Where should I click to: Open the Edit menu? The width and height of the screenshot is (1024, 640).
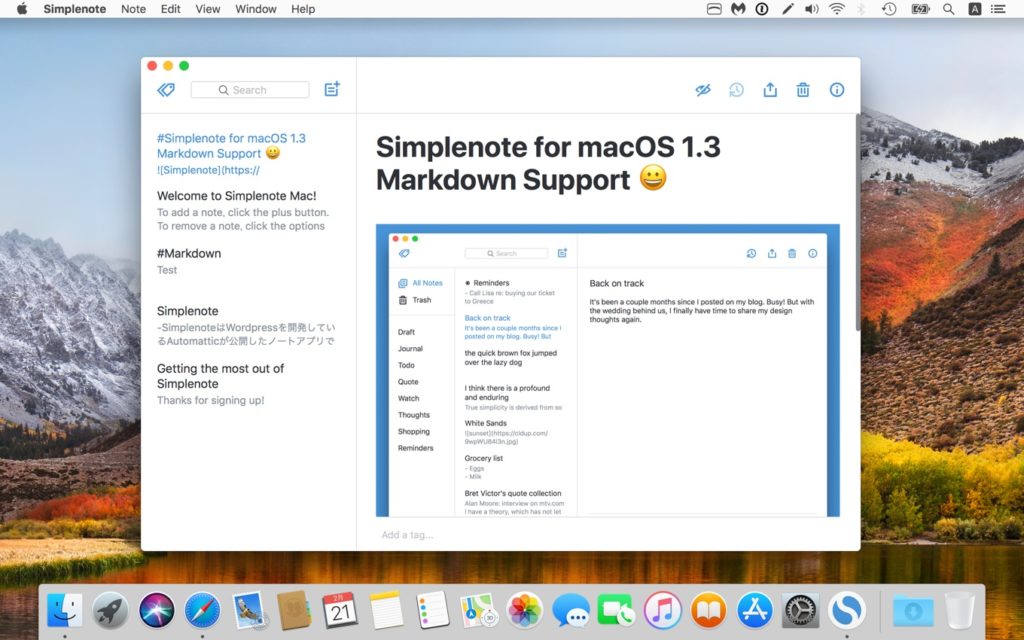(x=170, y=9)
